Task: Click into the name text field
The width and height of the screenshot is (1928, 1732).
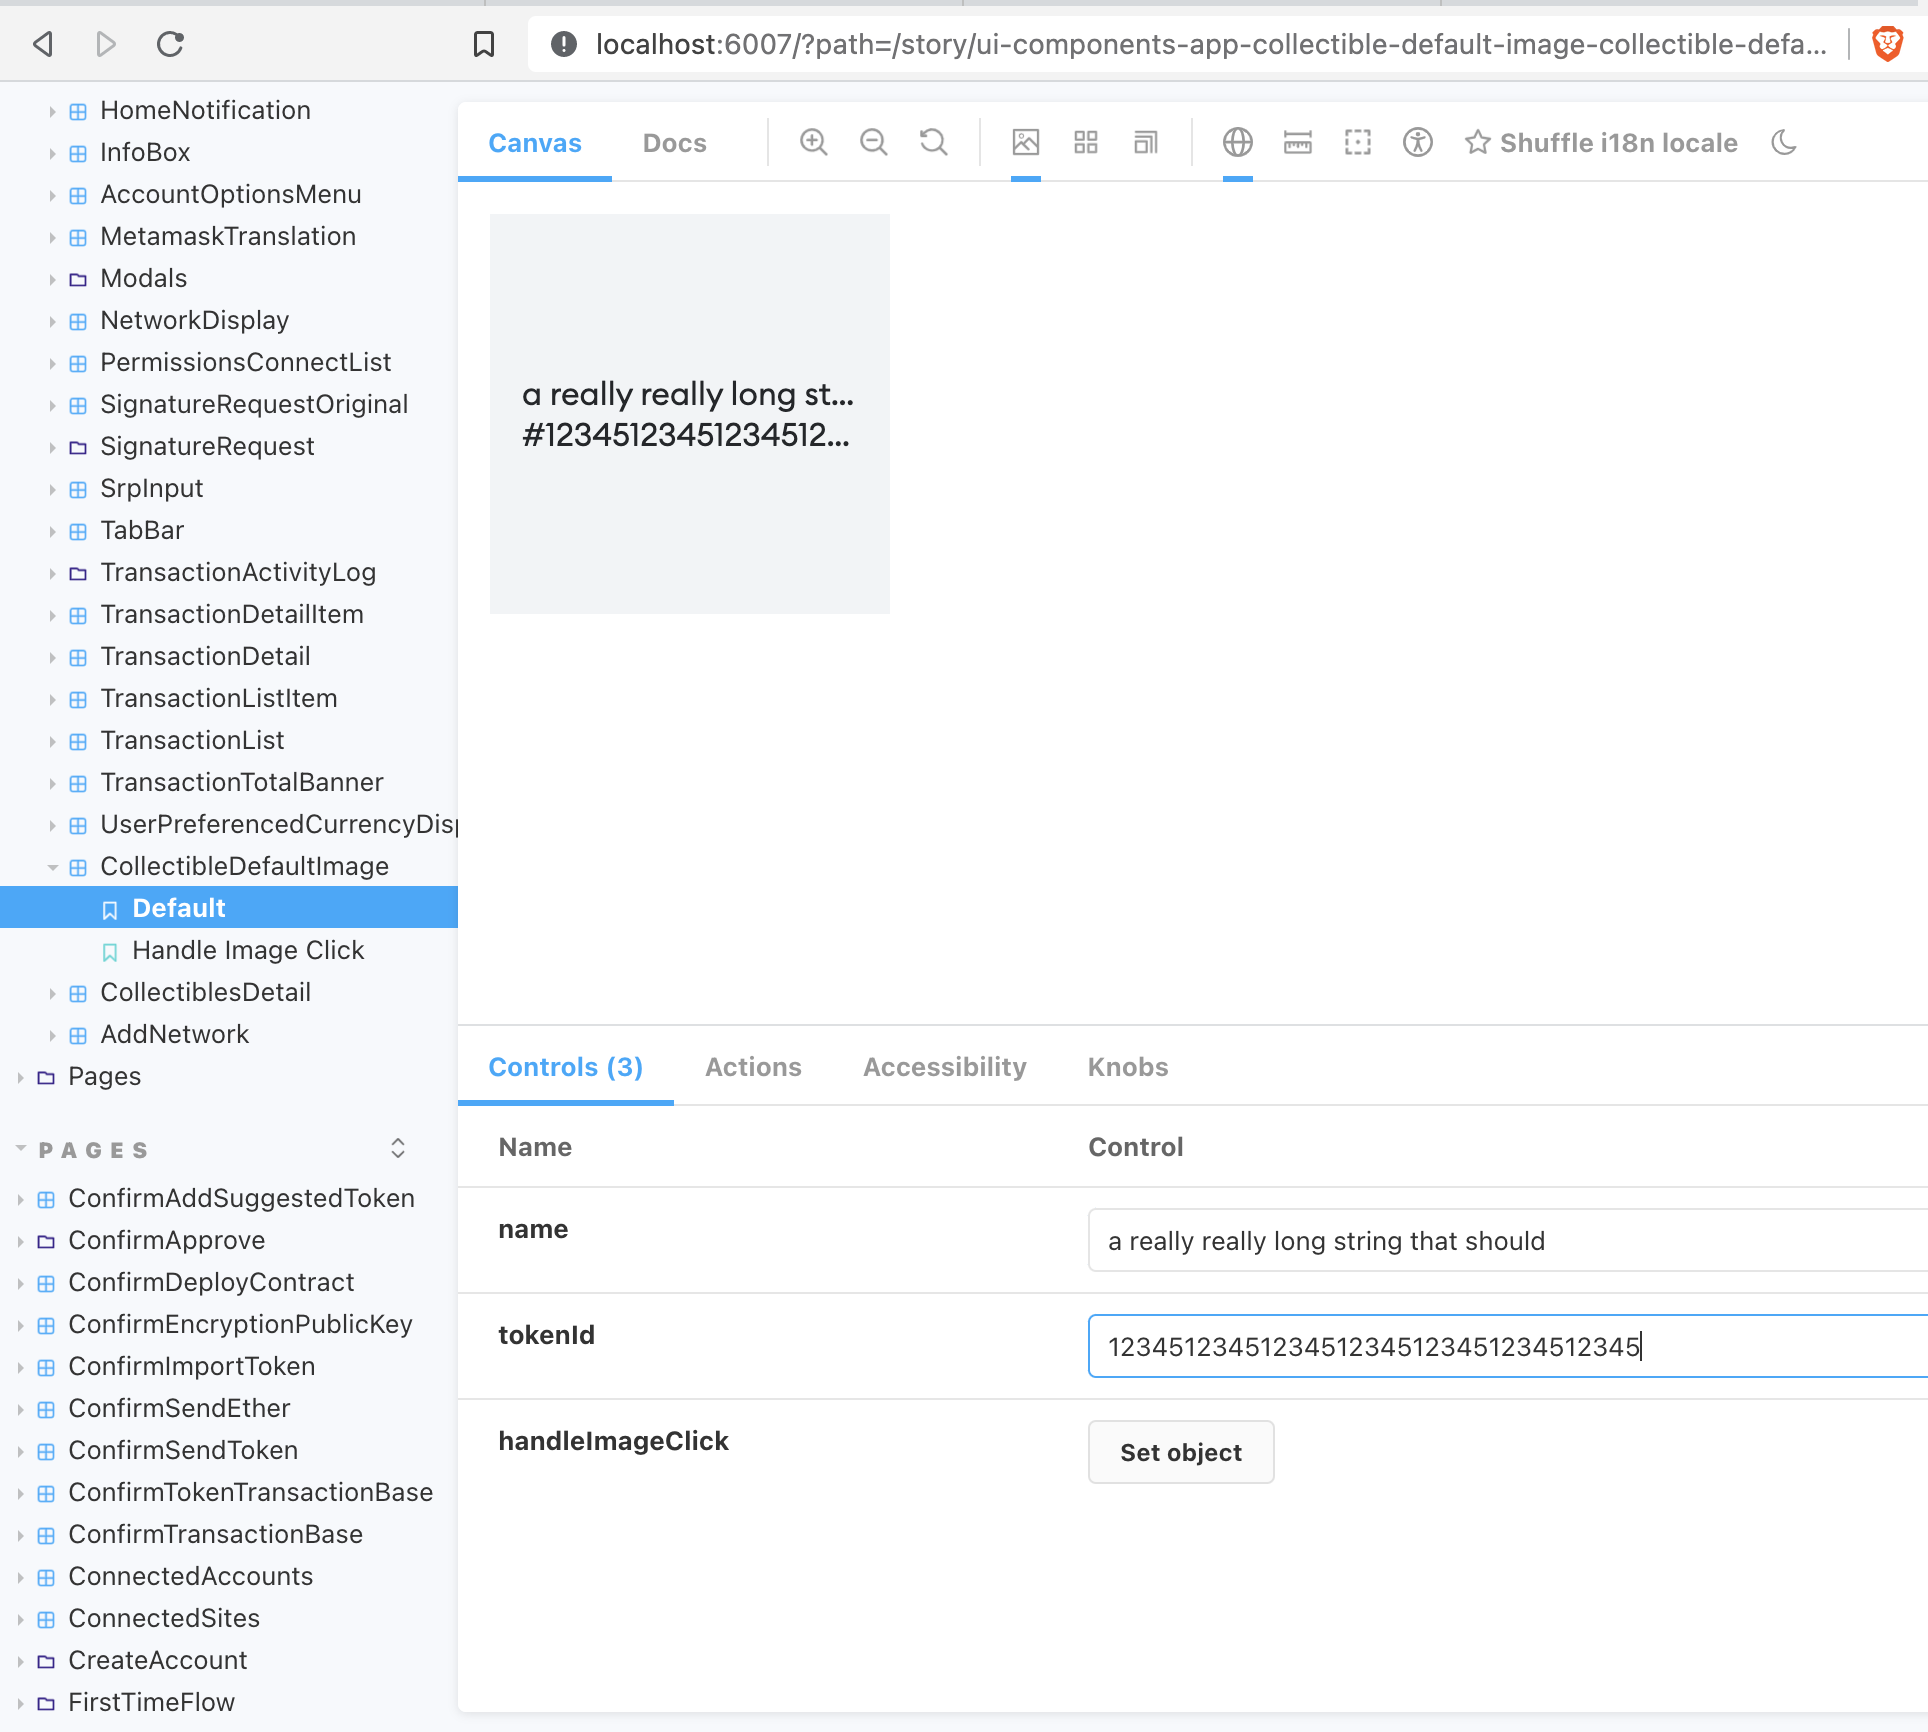Action: point(1500,1241)
